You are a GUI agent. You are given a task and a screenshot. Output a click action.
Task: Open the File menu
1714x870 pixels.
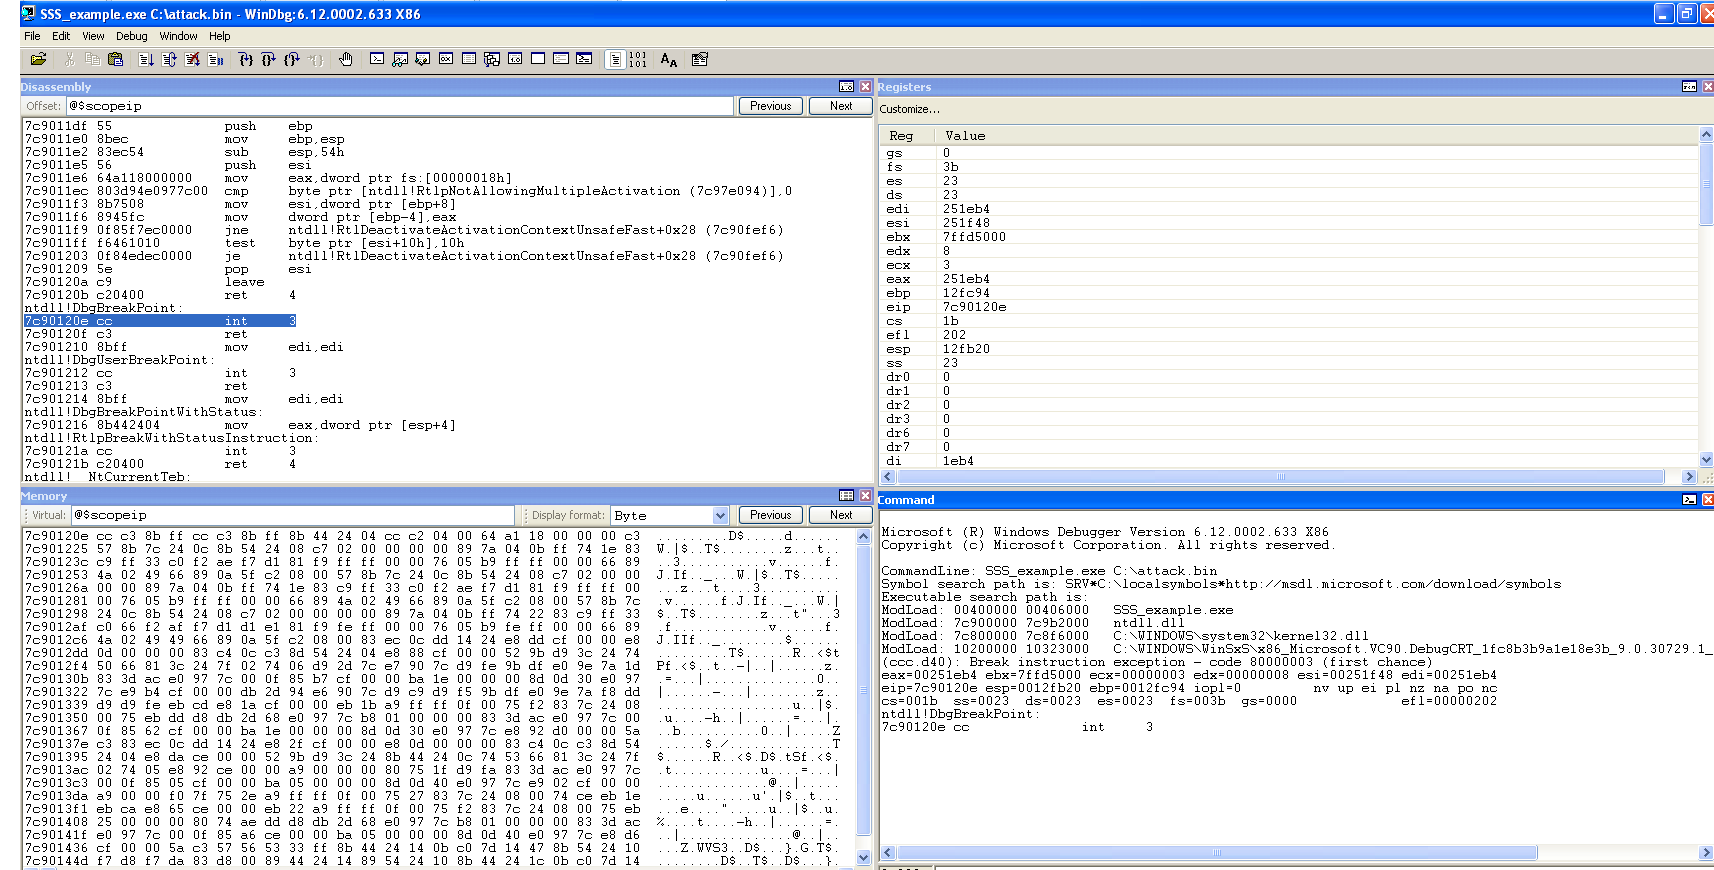pos(32,36)
